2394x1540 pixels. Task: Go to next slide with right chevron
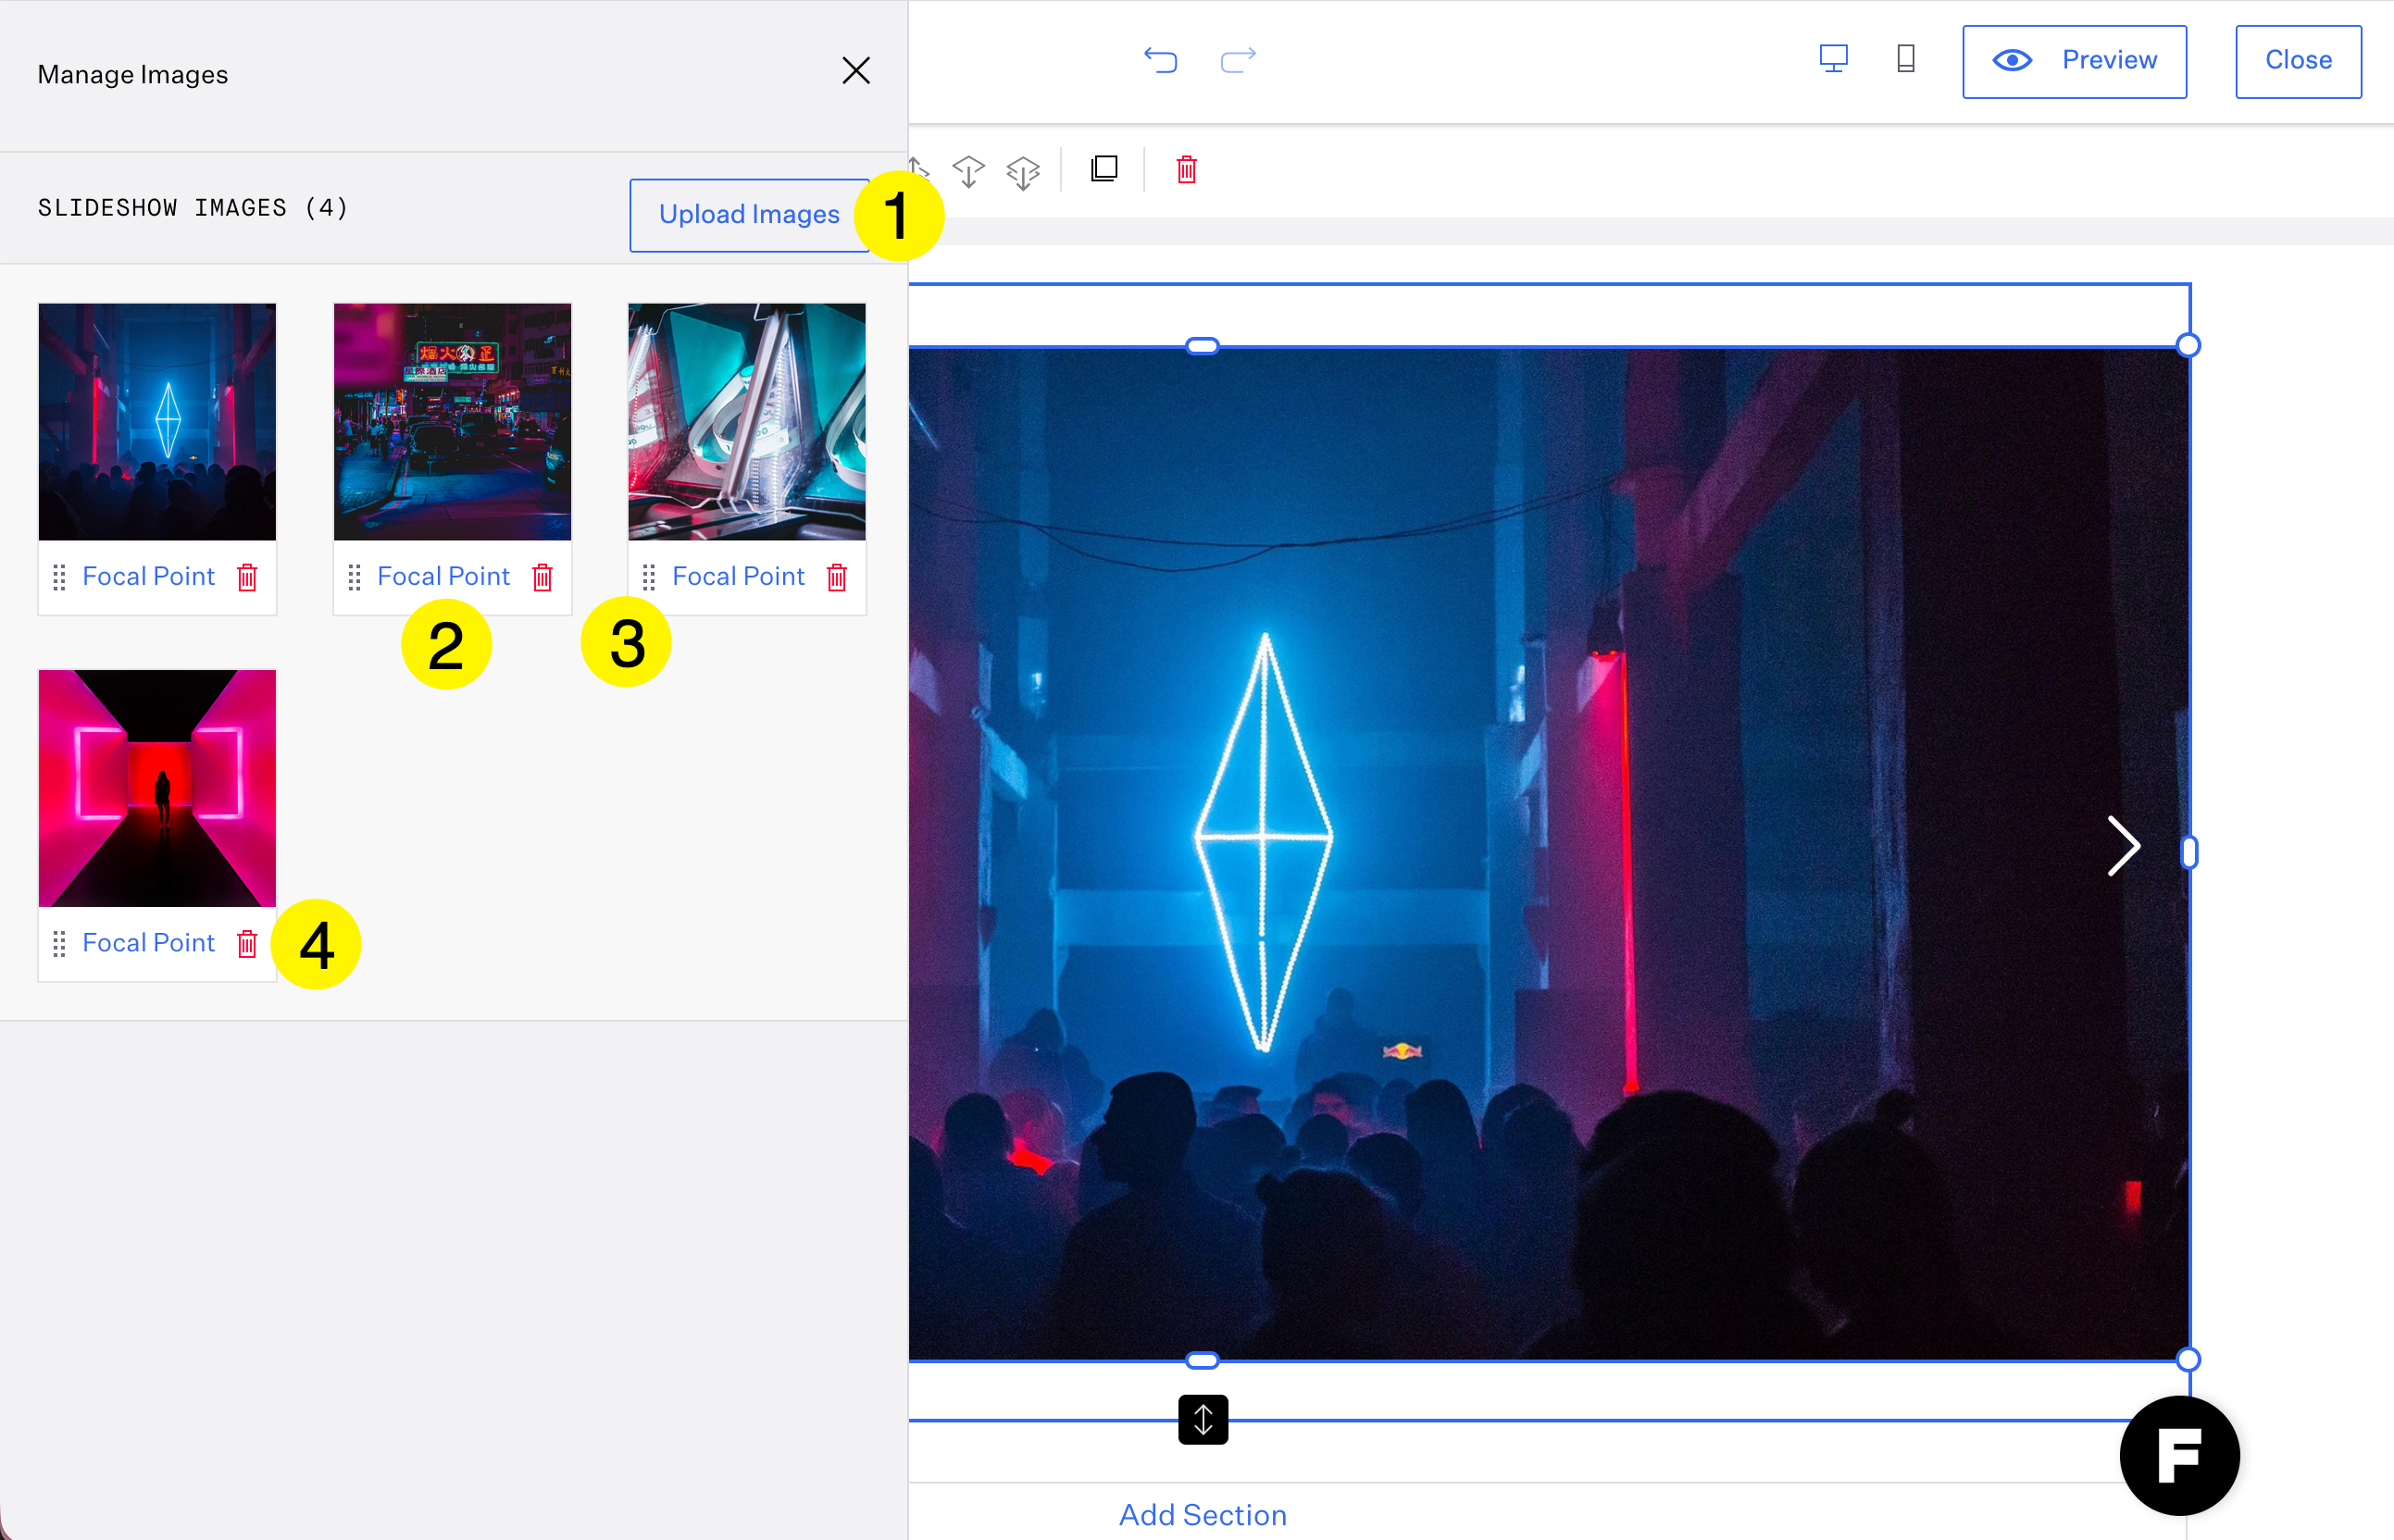click(x=2122, y=846)
